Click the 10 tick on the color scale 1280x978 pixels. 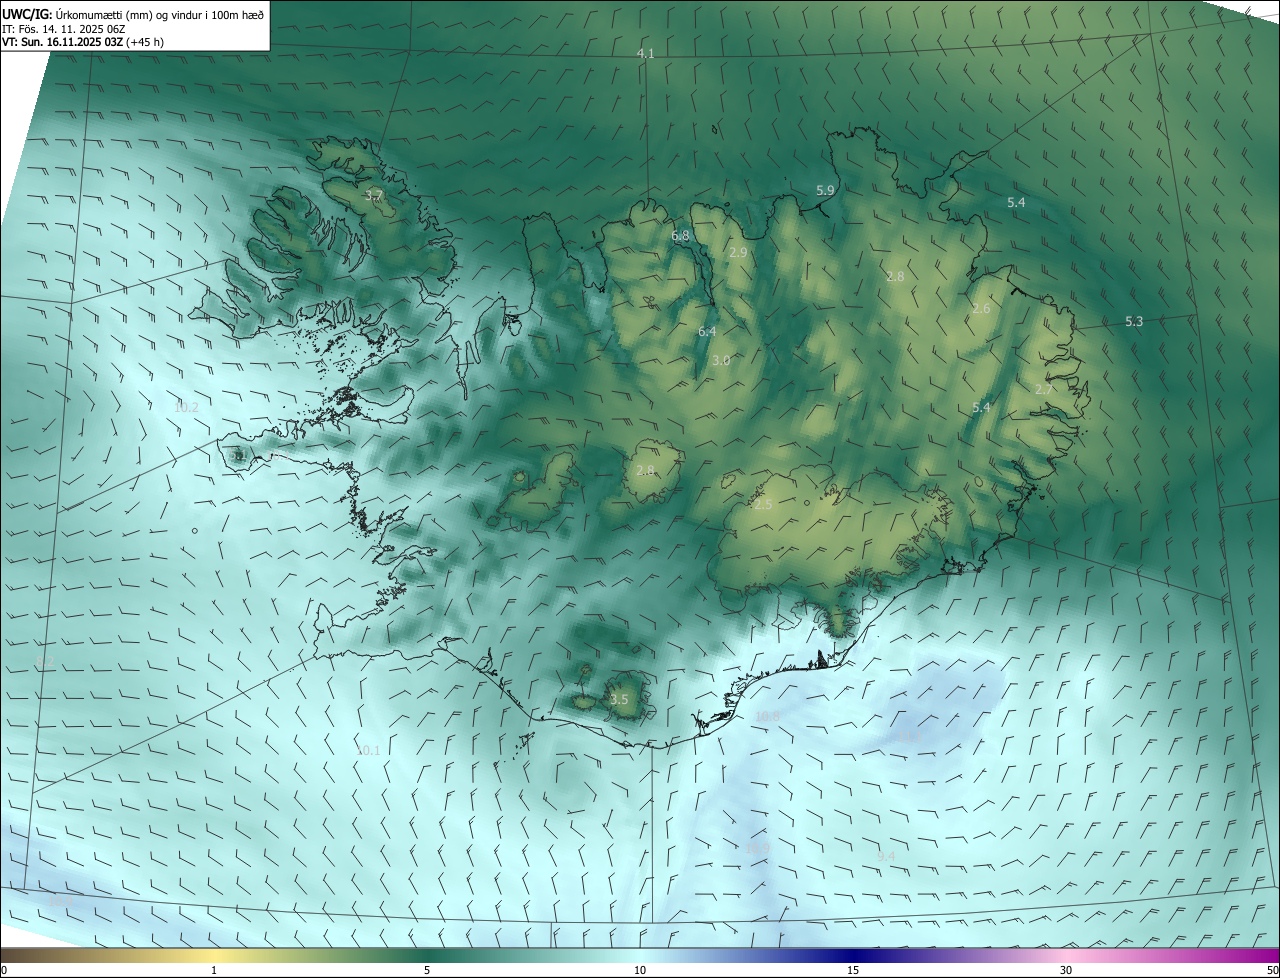tap(640, 970)
